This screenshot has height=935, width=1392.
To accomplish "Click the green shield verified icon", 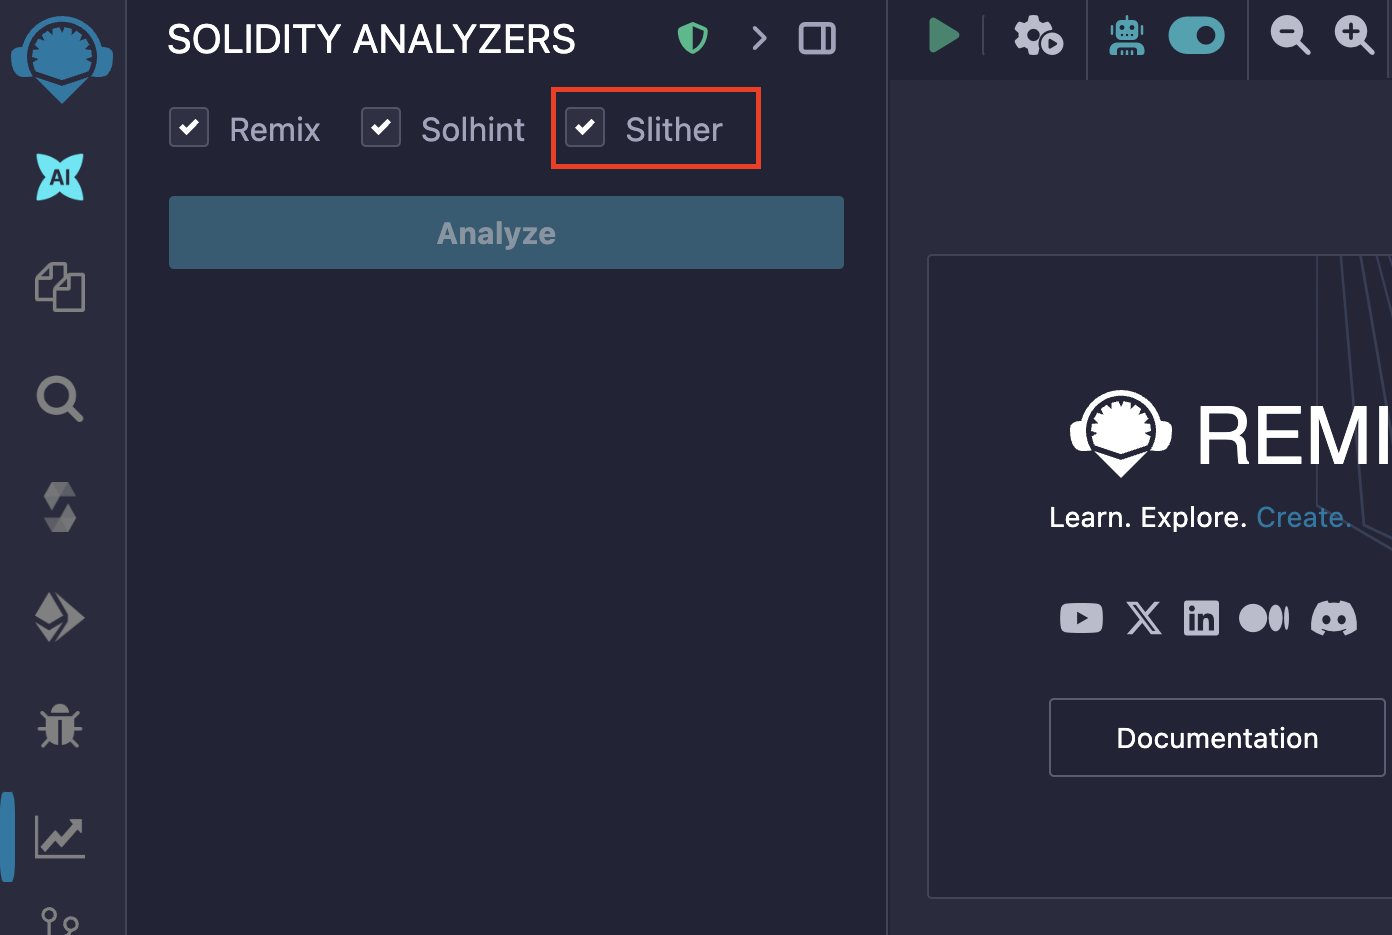I will point(692,39).
